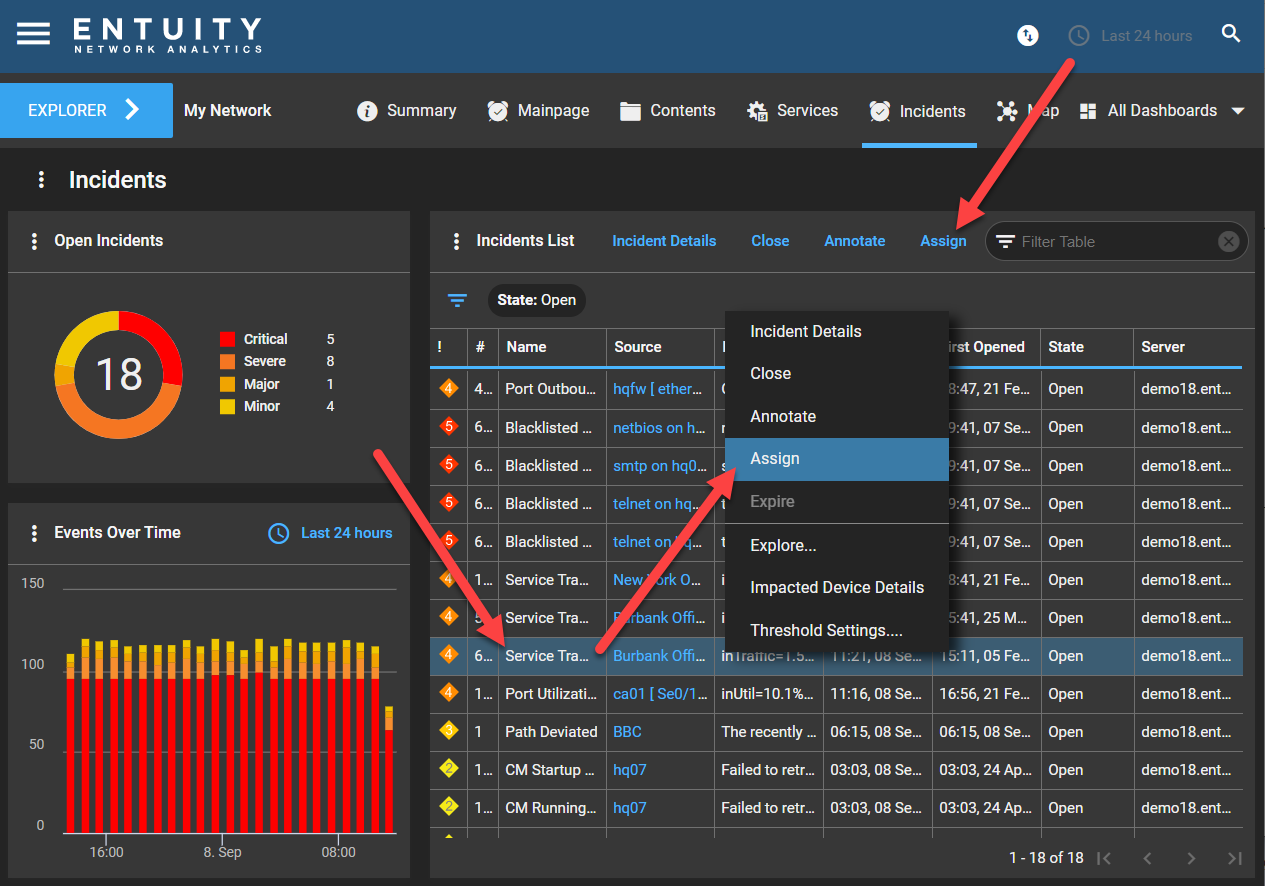
Task: Open the hq07 source link
Action: [x=629, y=770]
